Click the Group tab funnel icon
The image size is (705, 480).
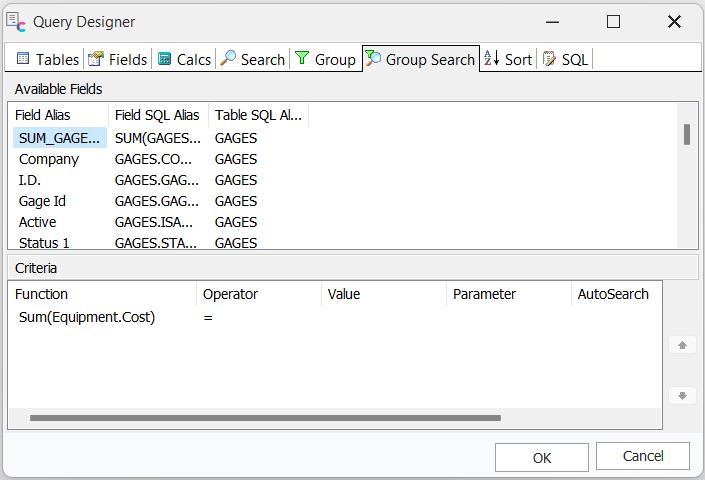[x=302, y=59]
